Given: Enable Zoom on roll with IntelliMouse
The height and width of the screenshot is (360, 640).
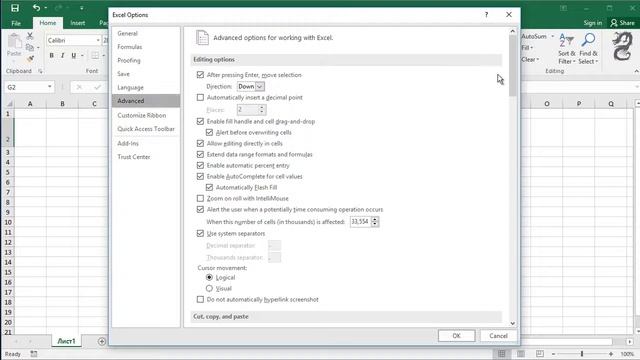Looking at the screenshot, I should [200, 198].
